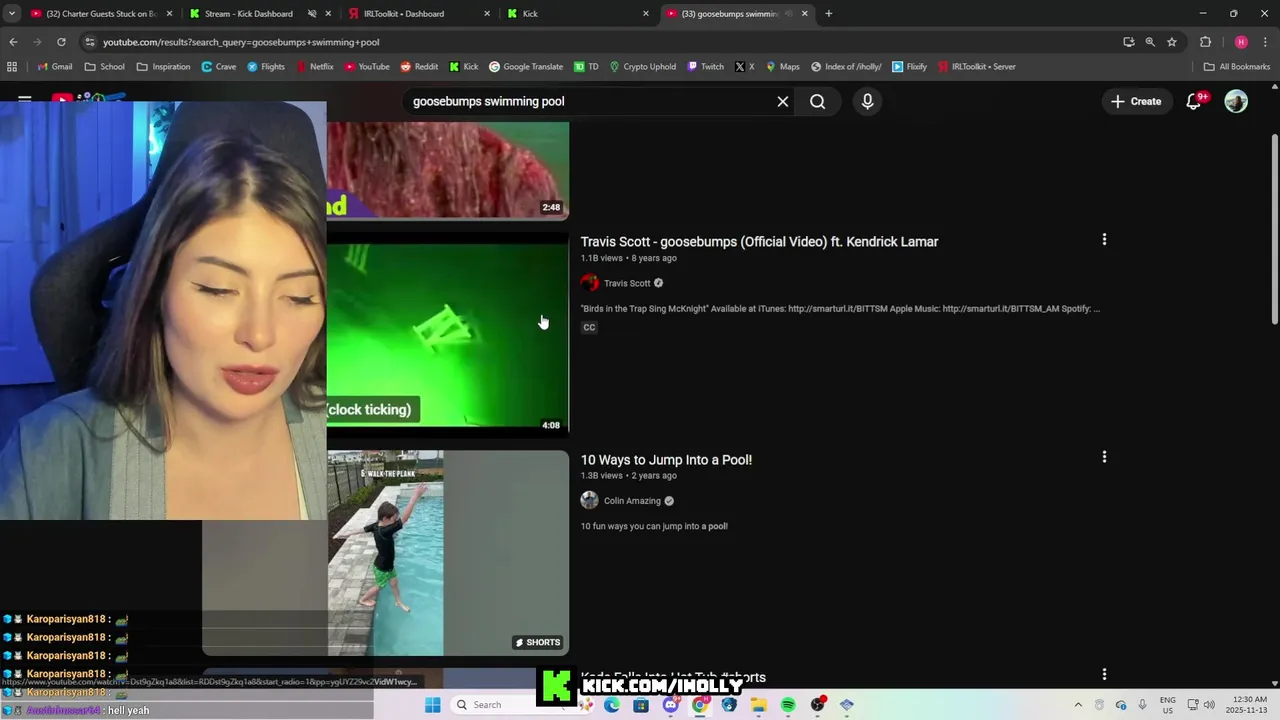Open options menu for Kade Falls Into Hot Tub video
This screenshot has width=1280, height=720.
1104,675
